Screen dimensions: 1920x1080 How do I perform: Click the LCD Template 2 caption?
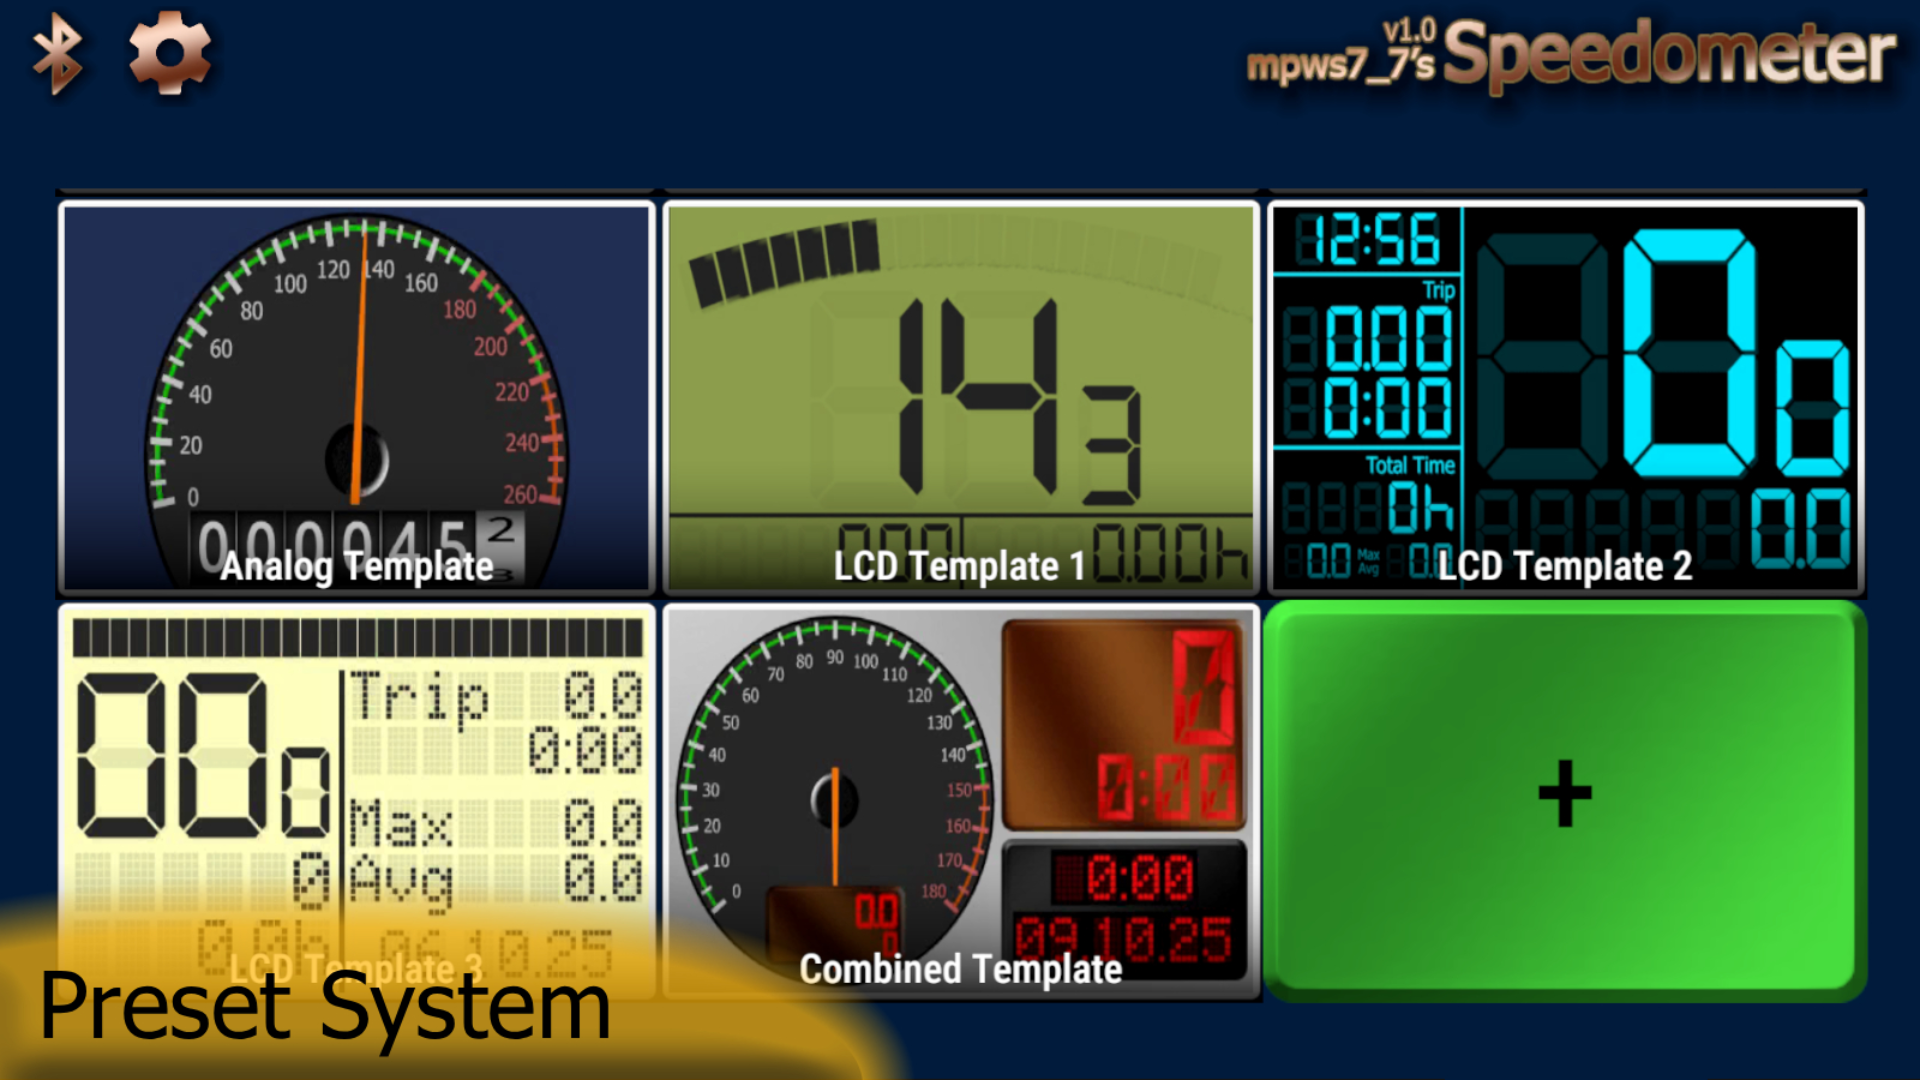click(x=1565, y=567)
